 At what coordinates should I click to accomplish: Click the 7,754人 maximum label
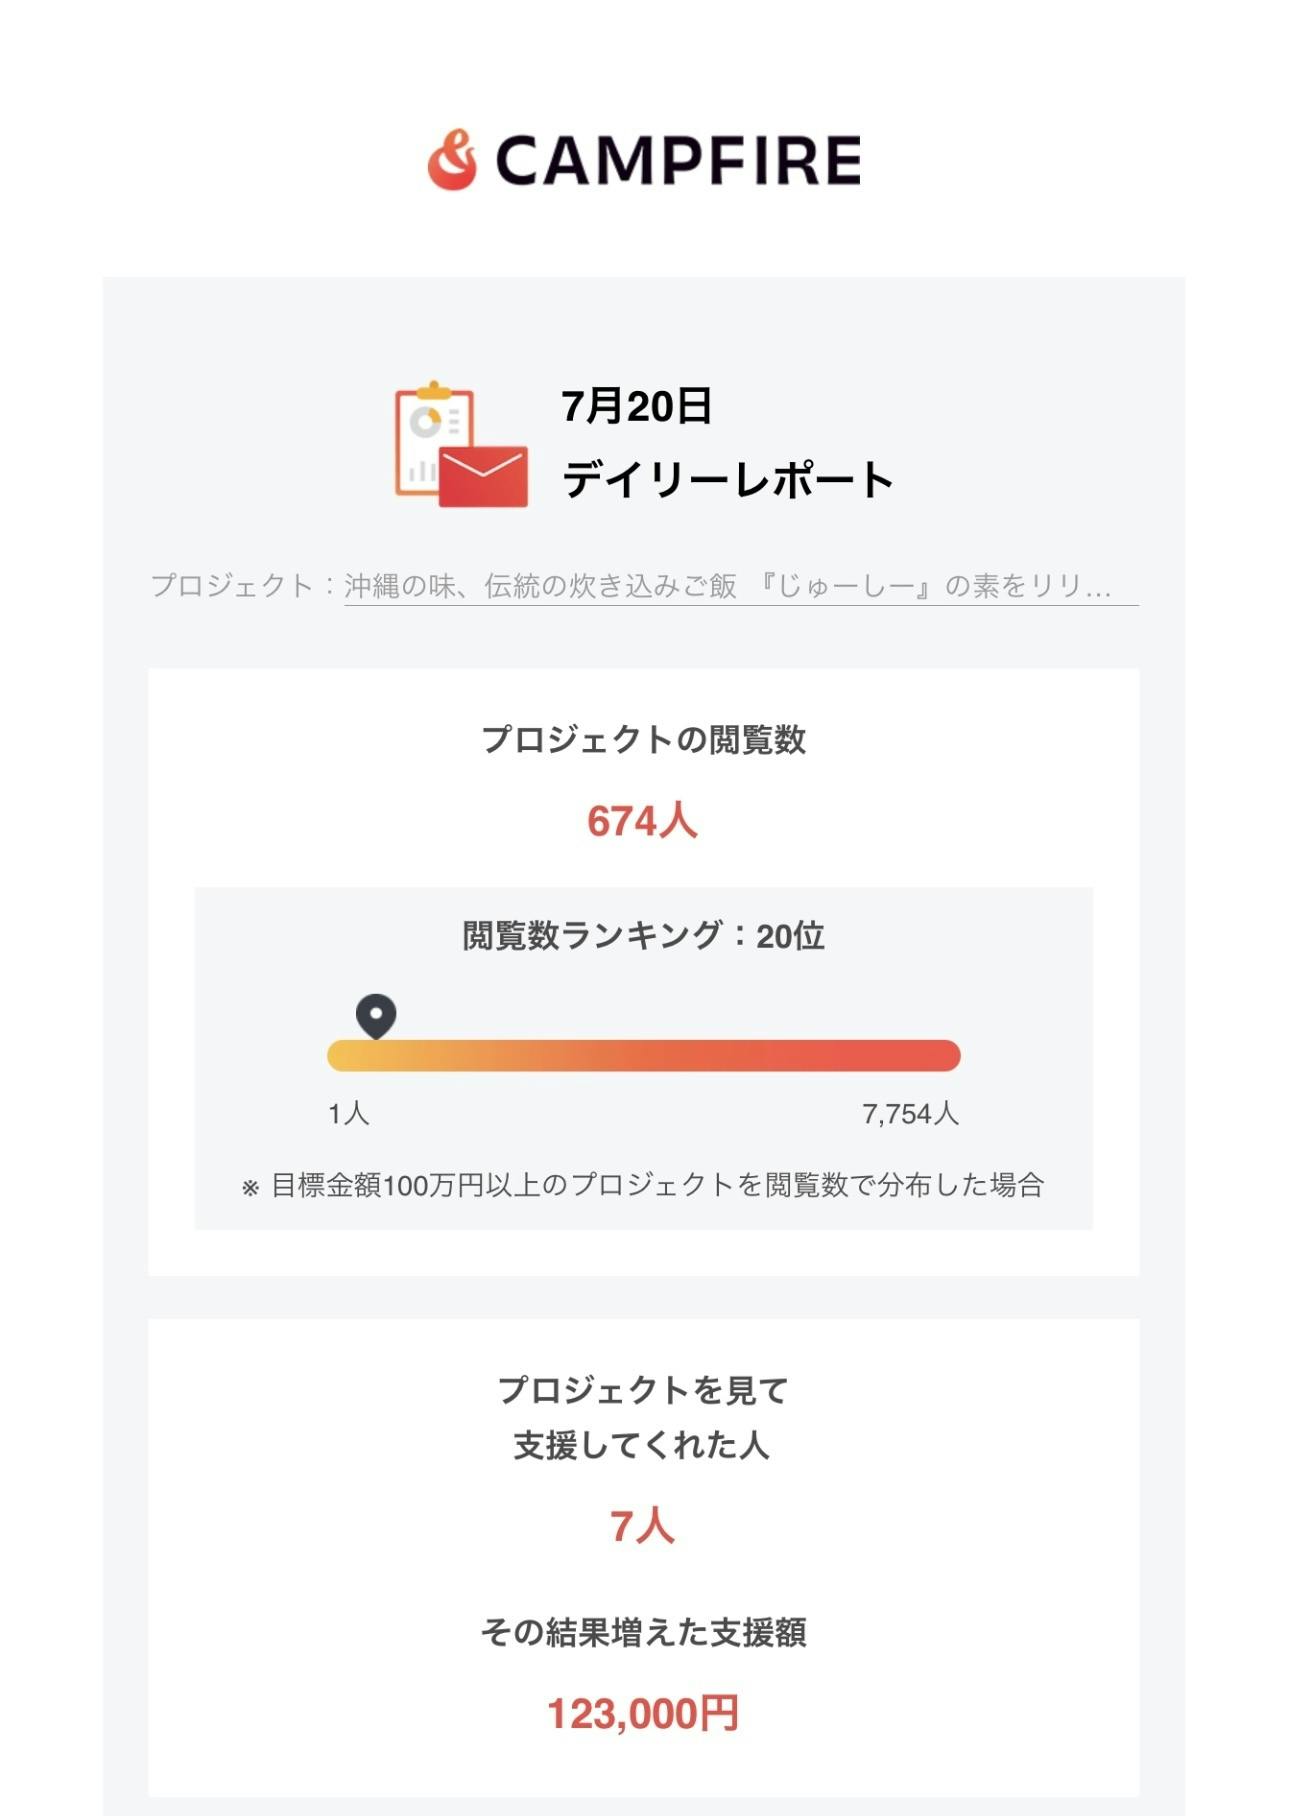click(x=910, y=1114)
